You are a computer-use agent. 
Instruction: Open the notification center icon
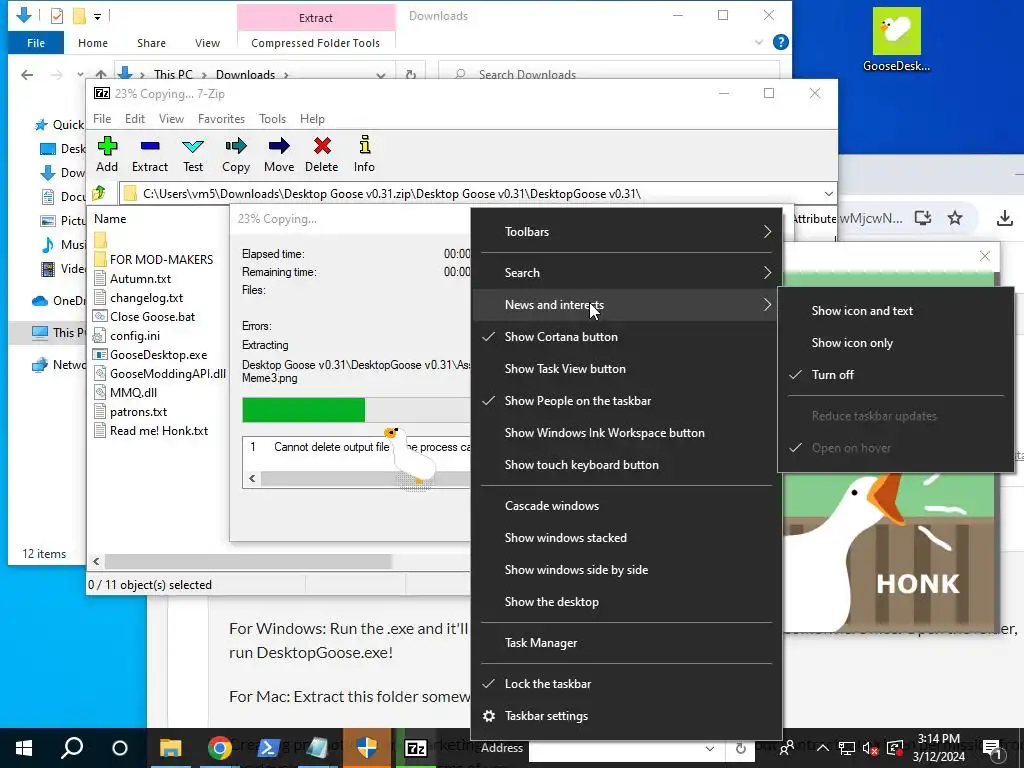coord(993,748)
